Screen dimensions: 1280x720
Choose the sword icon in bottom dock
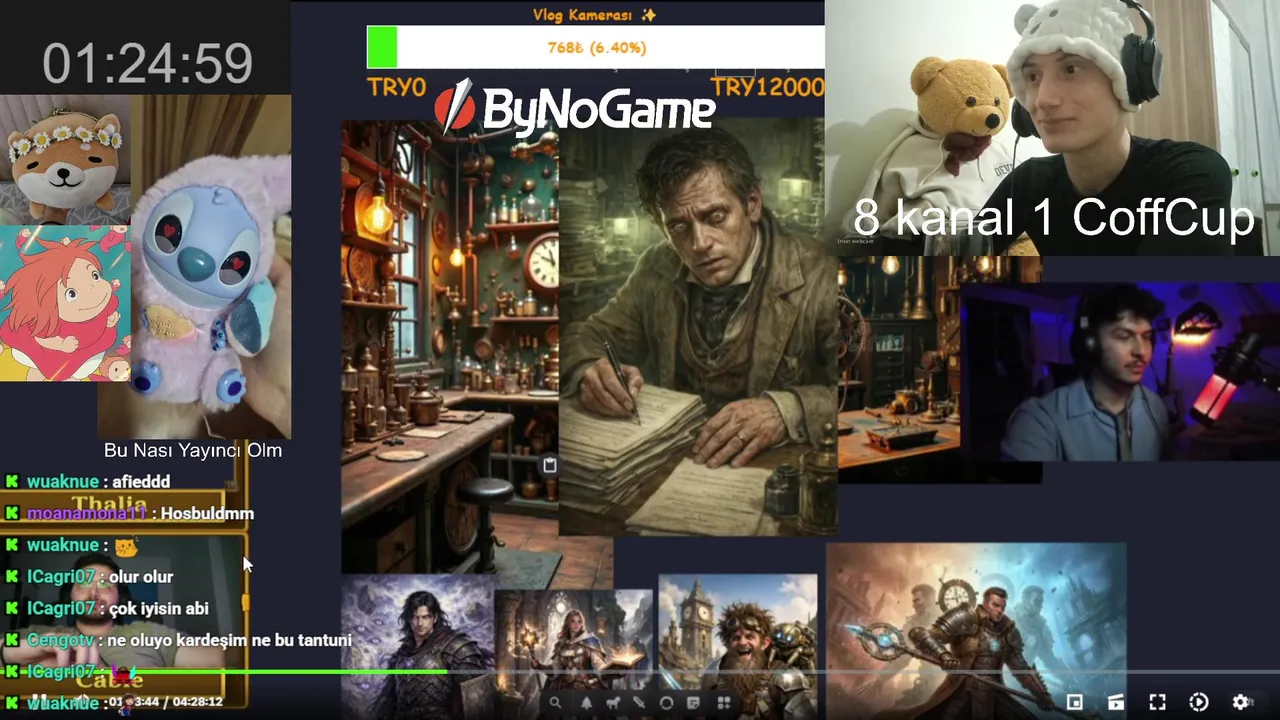click(639, 703)
